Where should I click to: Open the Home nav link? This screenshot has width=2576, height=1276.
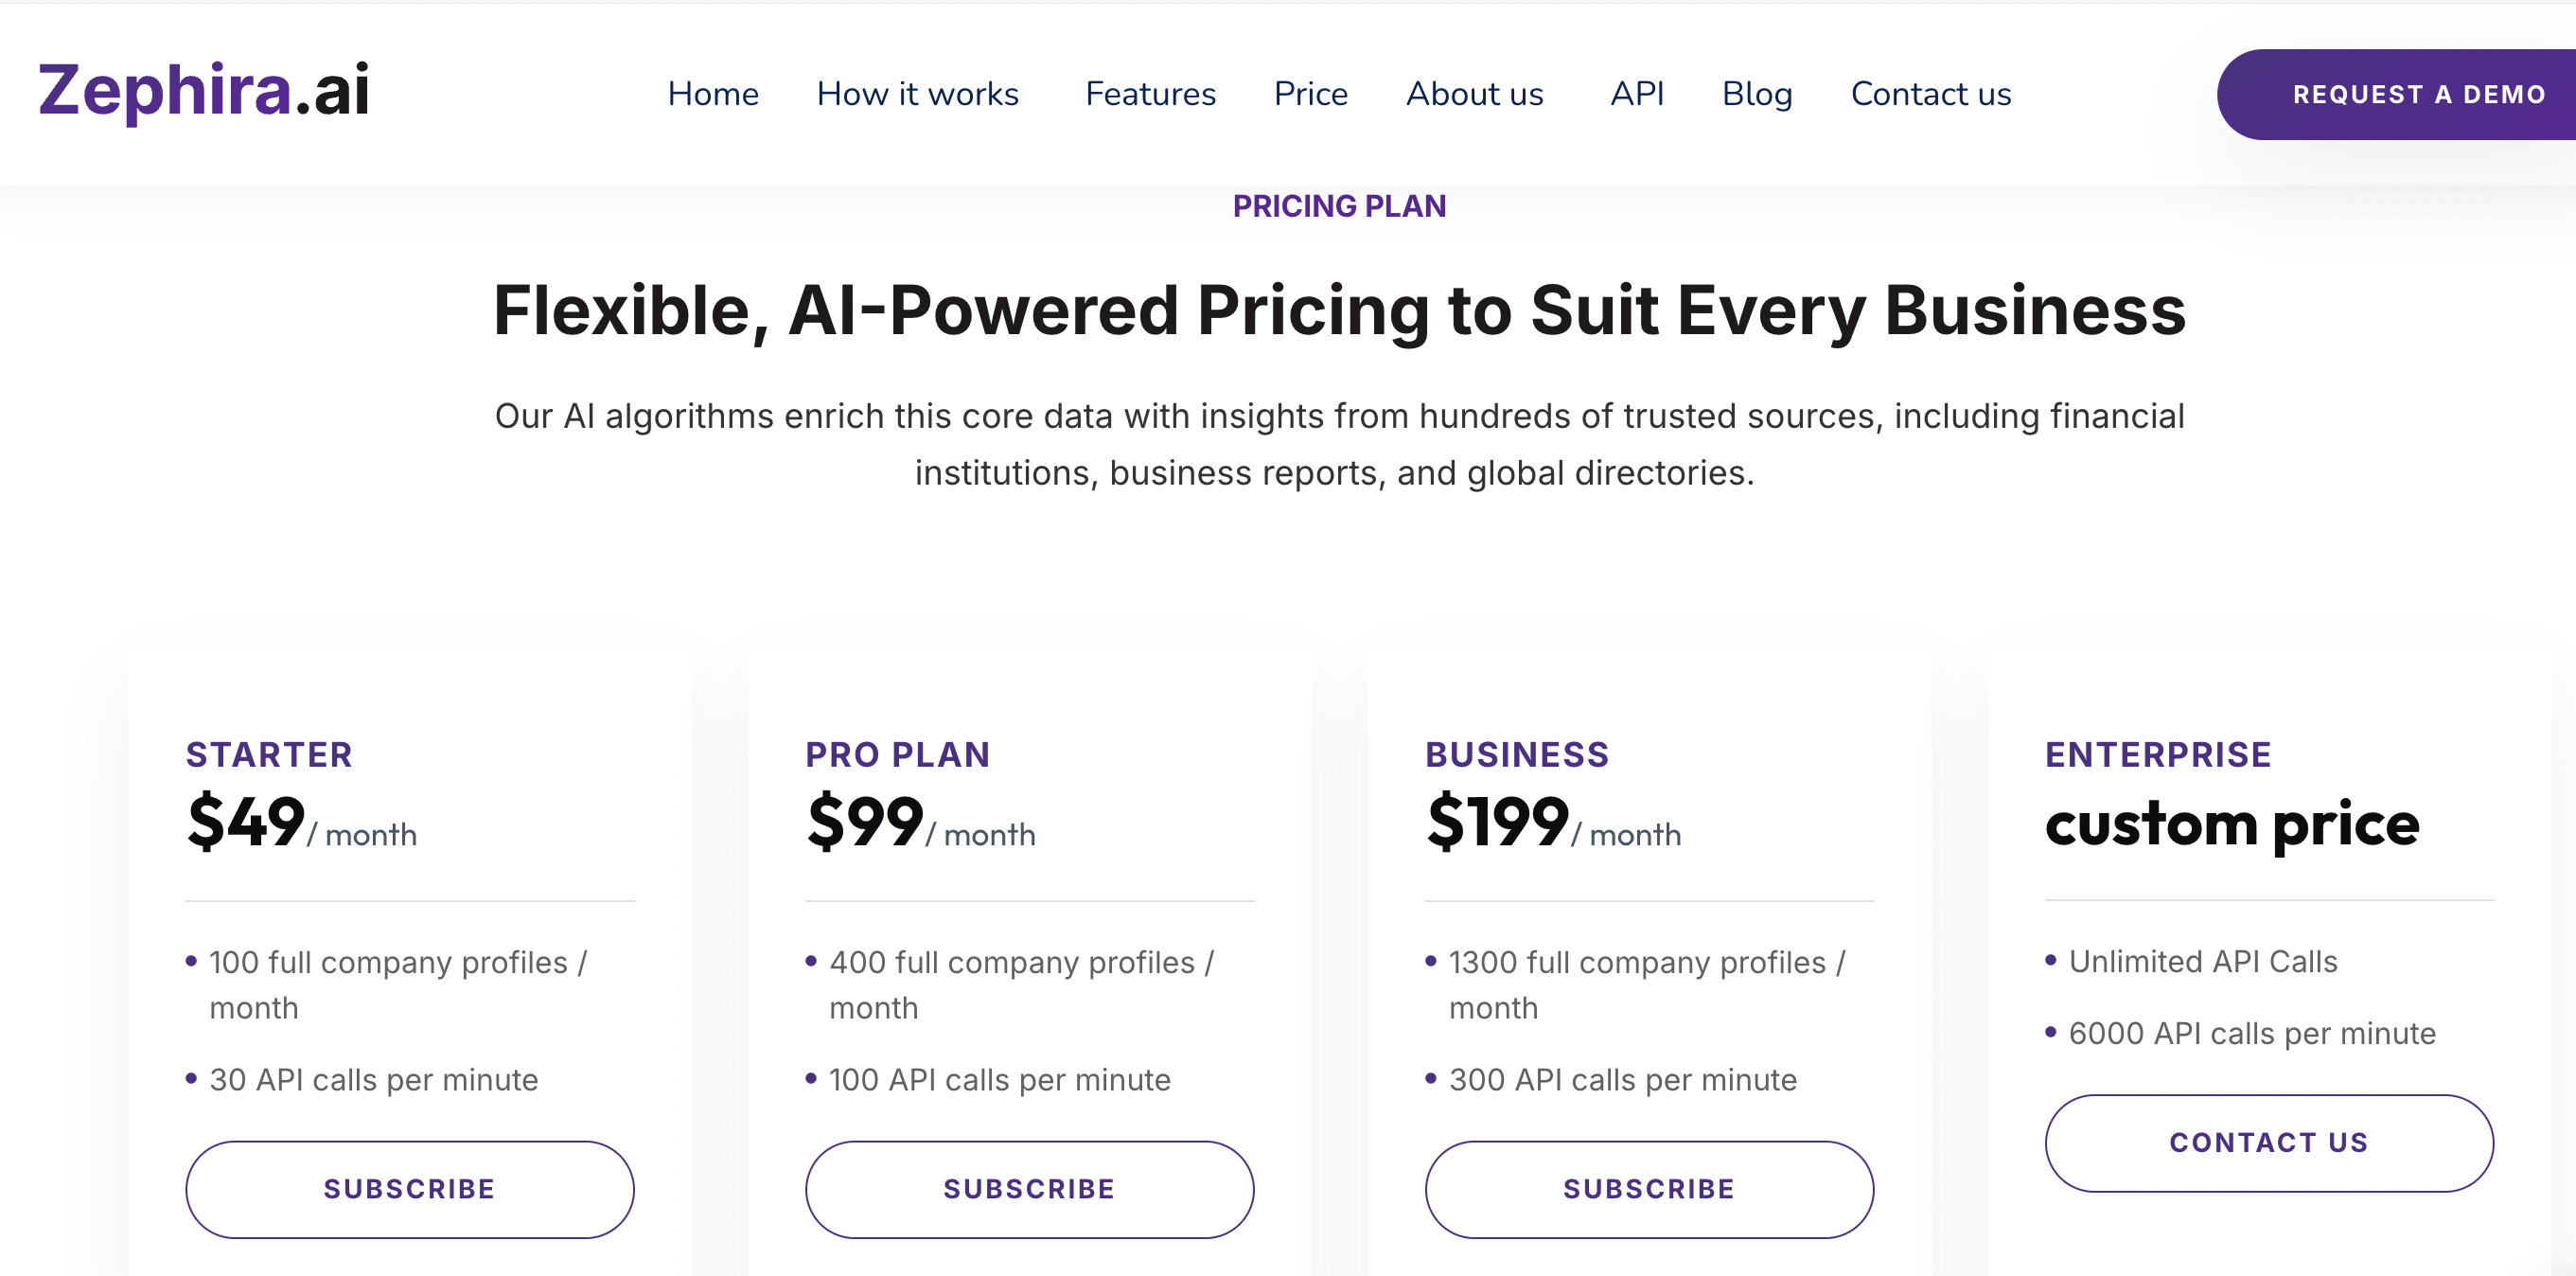pos(713,94)
